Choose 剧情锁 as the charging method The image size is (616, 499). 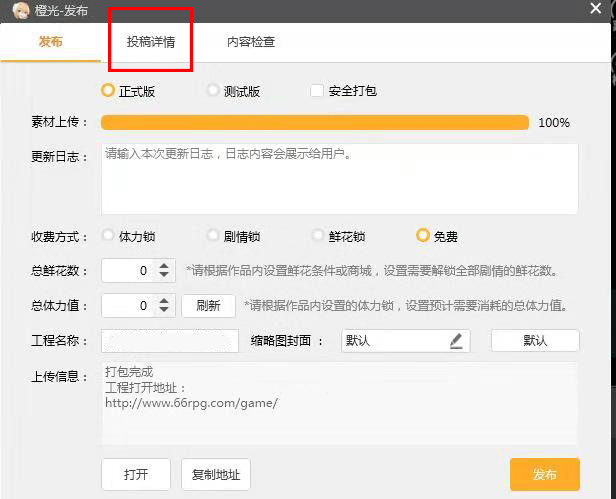[x=213, y=237]
